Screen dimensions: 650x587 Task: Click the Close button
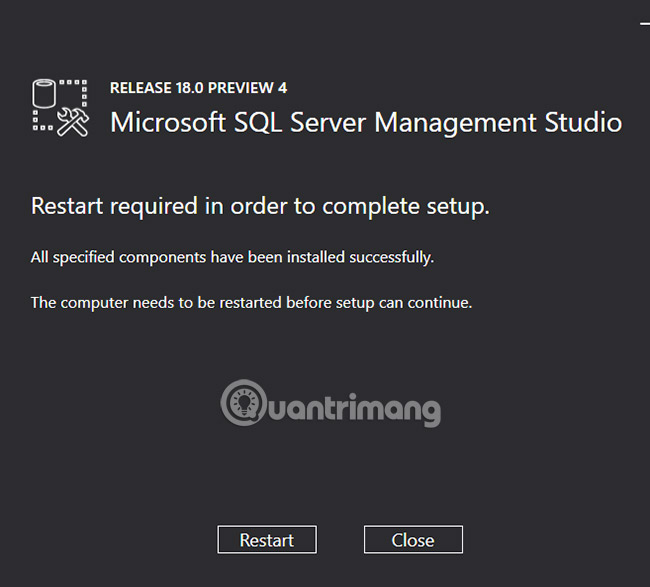pyautogui.click(x=413, y=539)
